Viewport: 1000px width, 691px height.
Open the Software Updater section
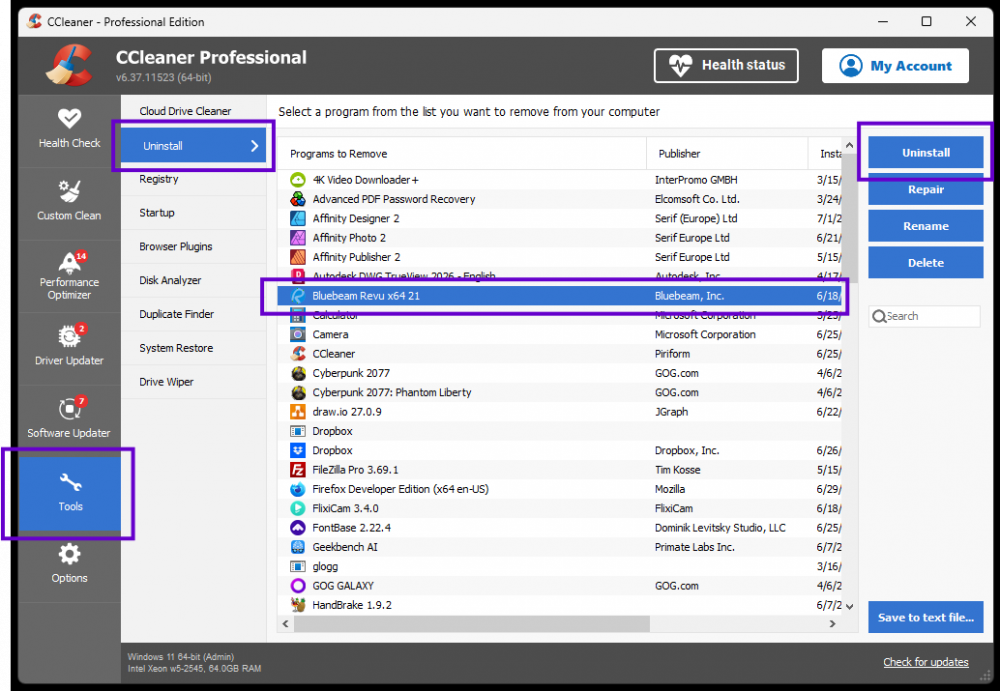[70, 420]
